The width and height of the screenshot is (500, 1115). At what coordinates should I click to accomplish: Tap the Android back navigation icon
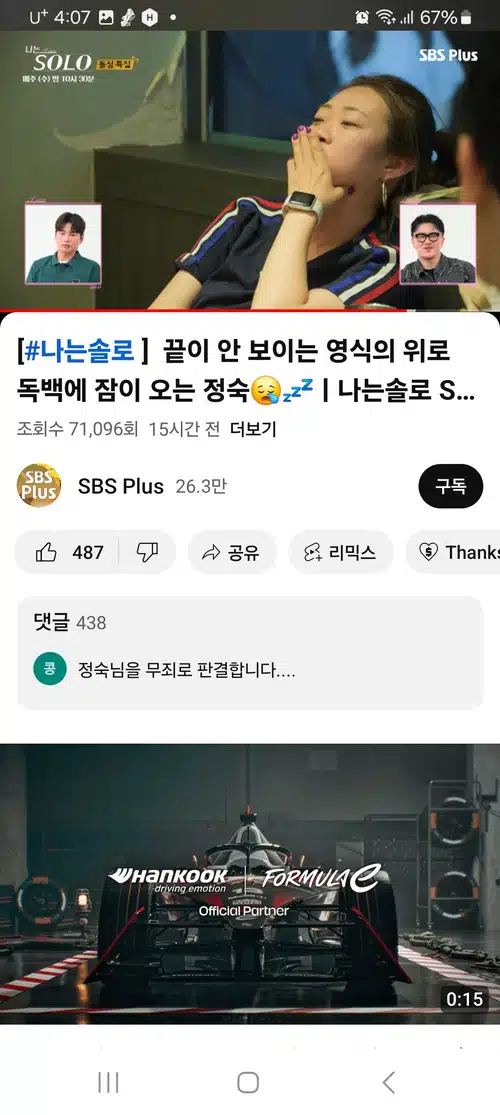point(388,1082)
